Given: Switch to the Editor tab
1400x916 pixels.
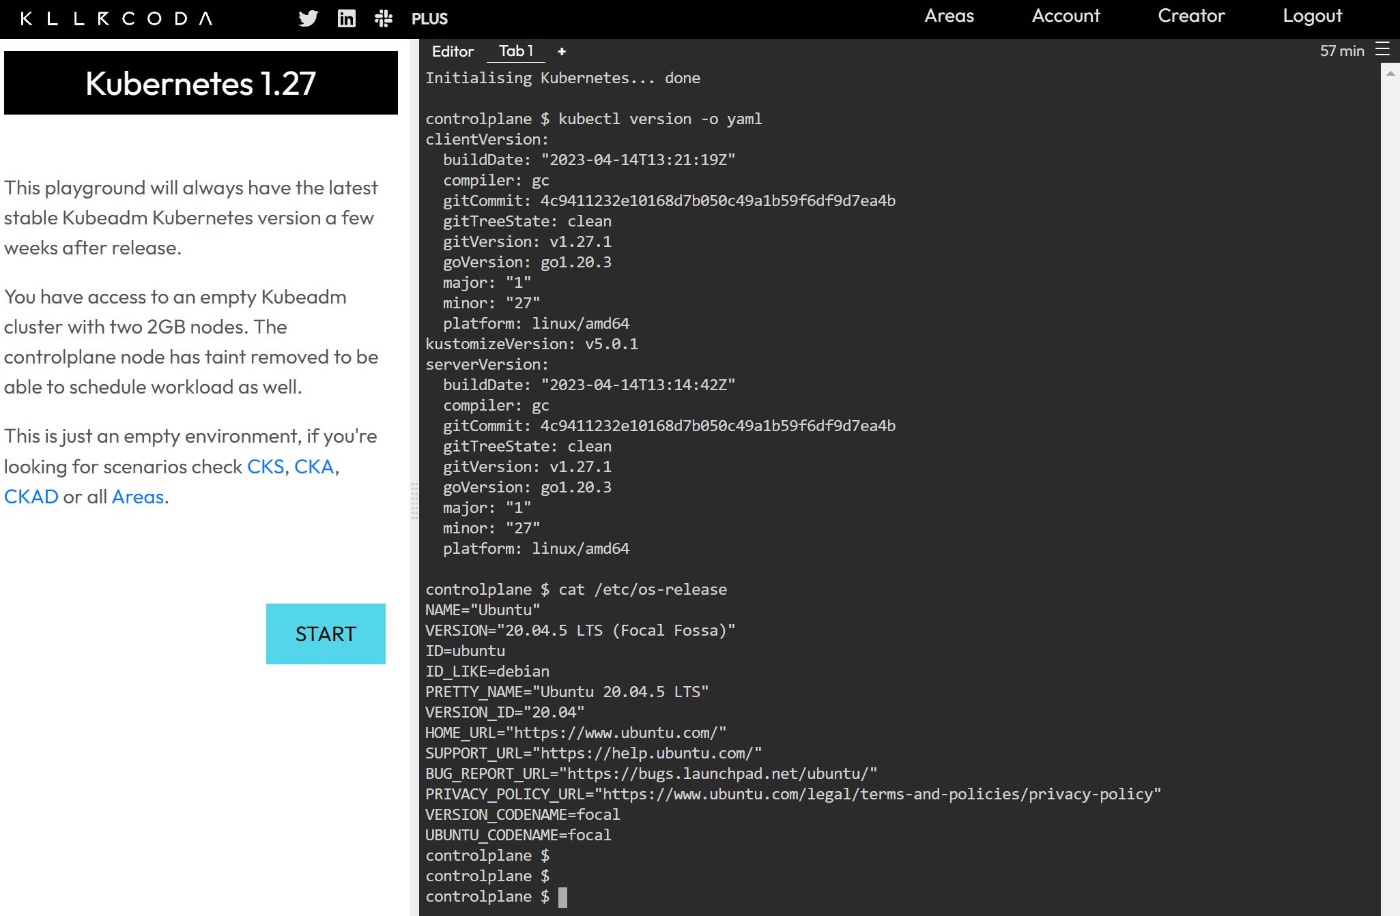Looking at the screenshot, I should click(x=453, y=51).
